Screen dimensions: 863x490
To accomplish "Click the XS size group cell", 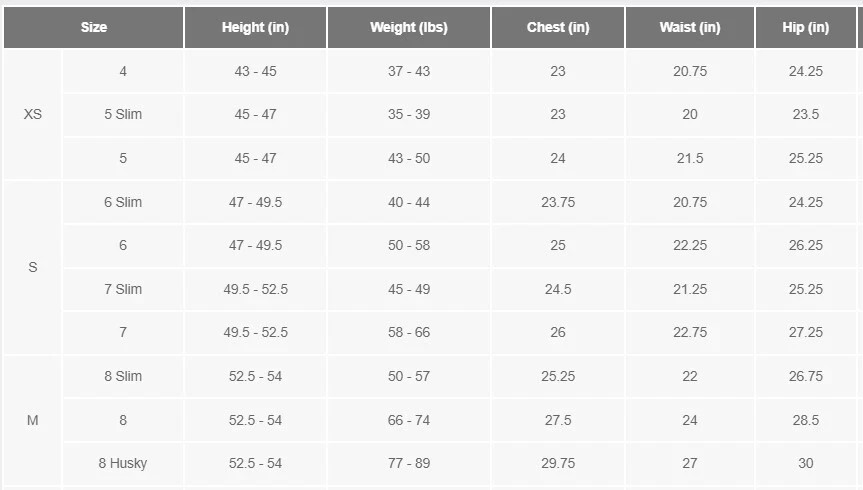I will pos(33,115).
